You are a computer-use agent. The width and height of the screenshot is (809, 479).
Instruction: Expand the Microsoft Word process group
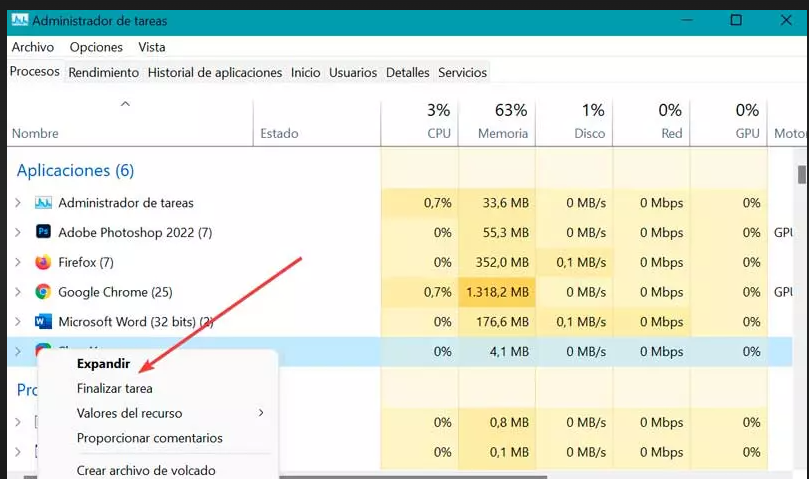[17, 322]
